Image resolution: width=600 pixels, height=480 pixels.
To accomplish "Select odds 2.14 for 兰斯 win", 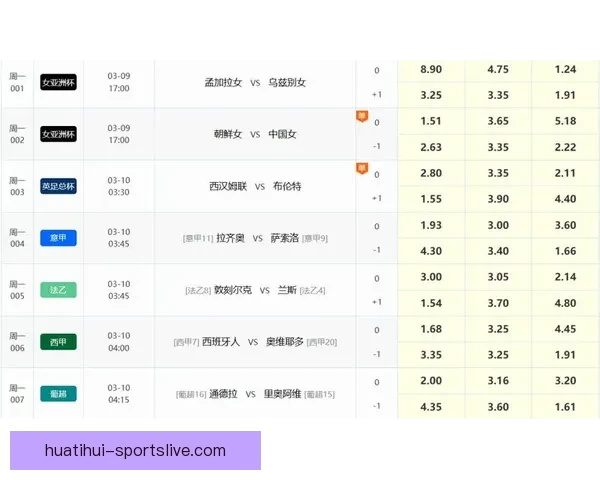I will point(565,277).
